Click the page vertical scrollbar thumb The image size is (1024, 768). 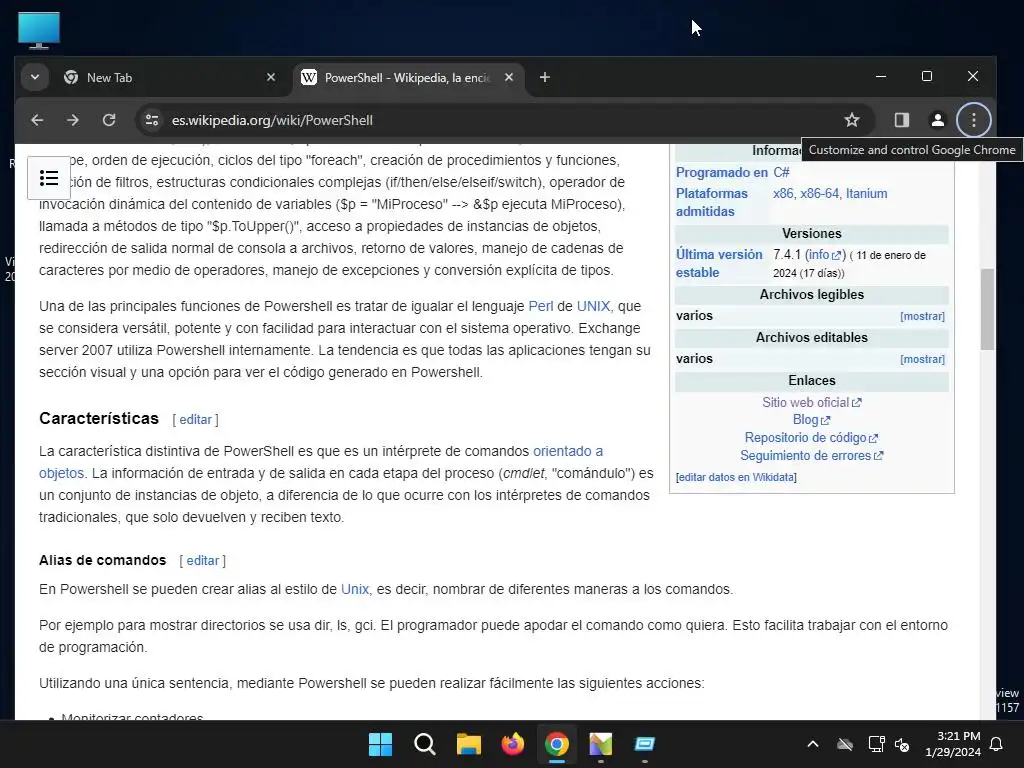click(x=987, y=310)
